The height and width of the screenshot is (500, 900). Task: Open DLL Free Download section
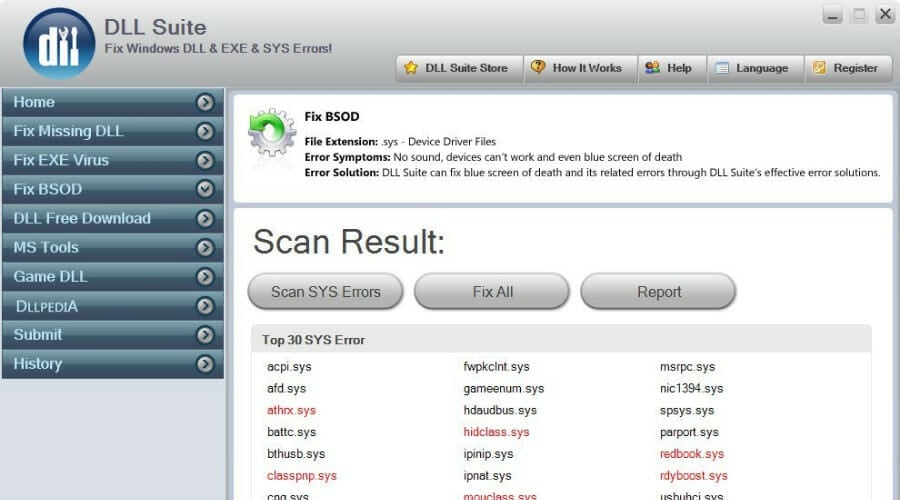click(113, 218)
